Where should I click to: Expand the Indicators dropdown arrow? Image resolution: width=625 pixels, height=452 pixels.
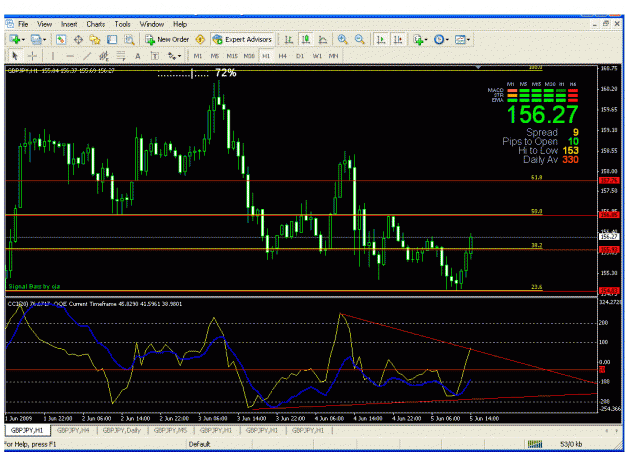click(x=426, y=40)
